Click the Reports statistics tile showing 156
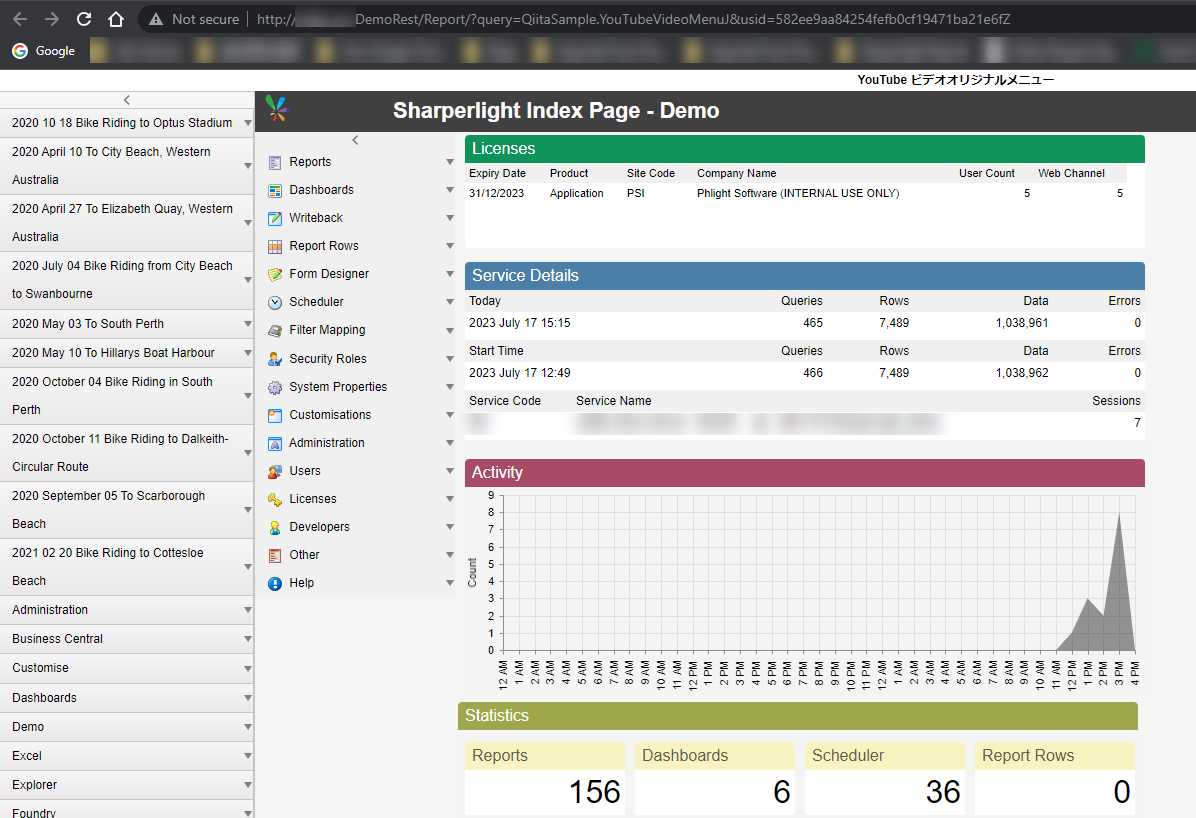 point(545,778)
